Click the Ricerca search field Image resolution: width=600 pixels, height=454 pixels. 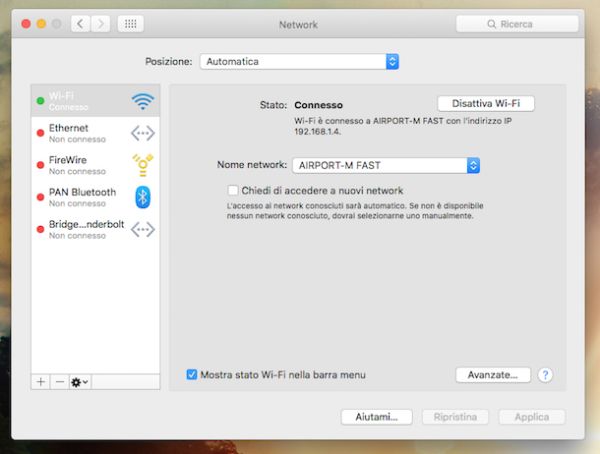[x=517, y=23]
